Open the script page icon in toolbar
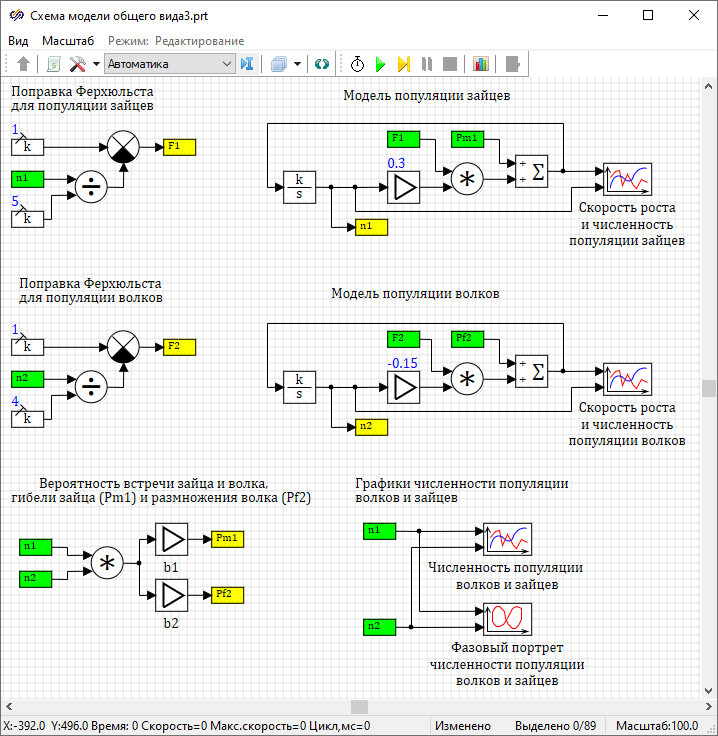Screen dimensions: 718x736 54,64
